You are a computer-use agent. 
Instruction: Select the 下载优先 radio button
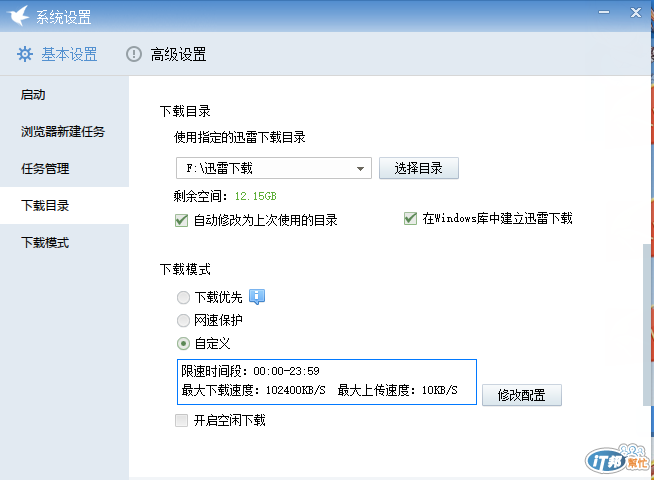(183, 297)
